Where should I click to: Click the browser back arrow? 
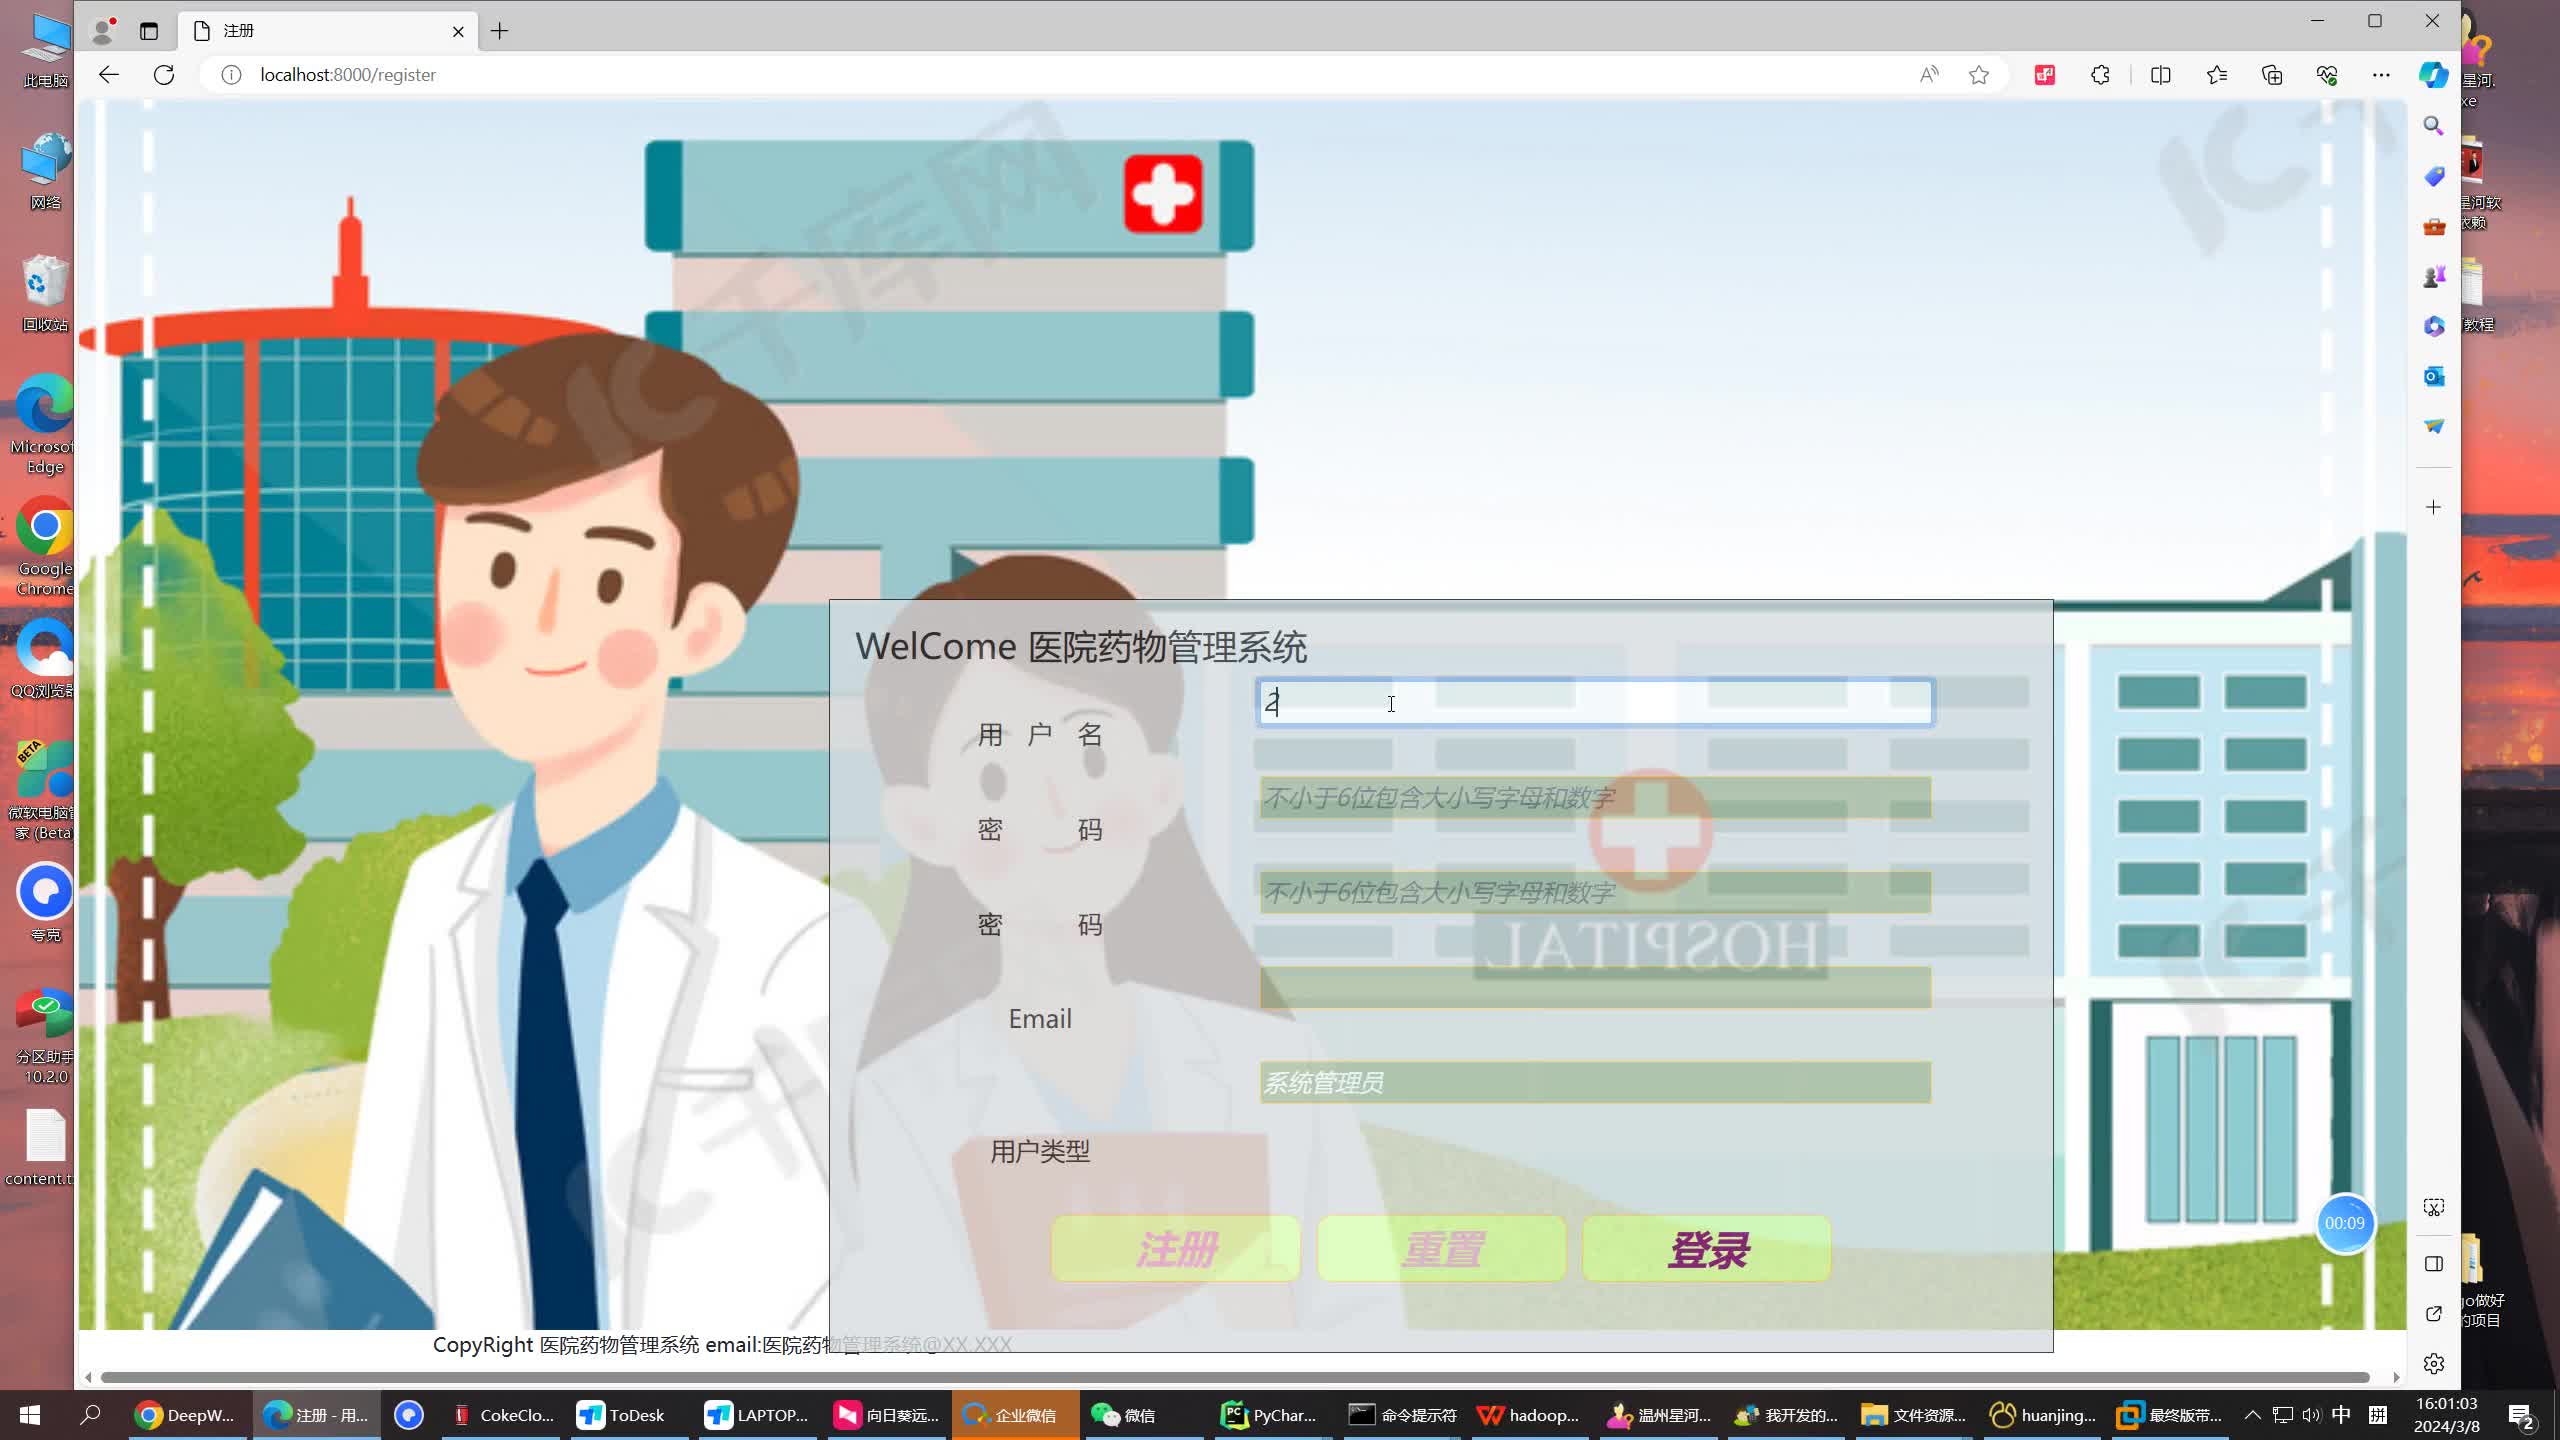[x=109, y=75]
